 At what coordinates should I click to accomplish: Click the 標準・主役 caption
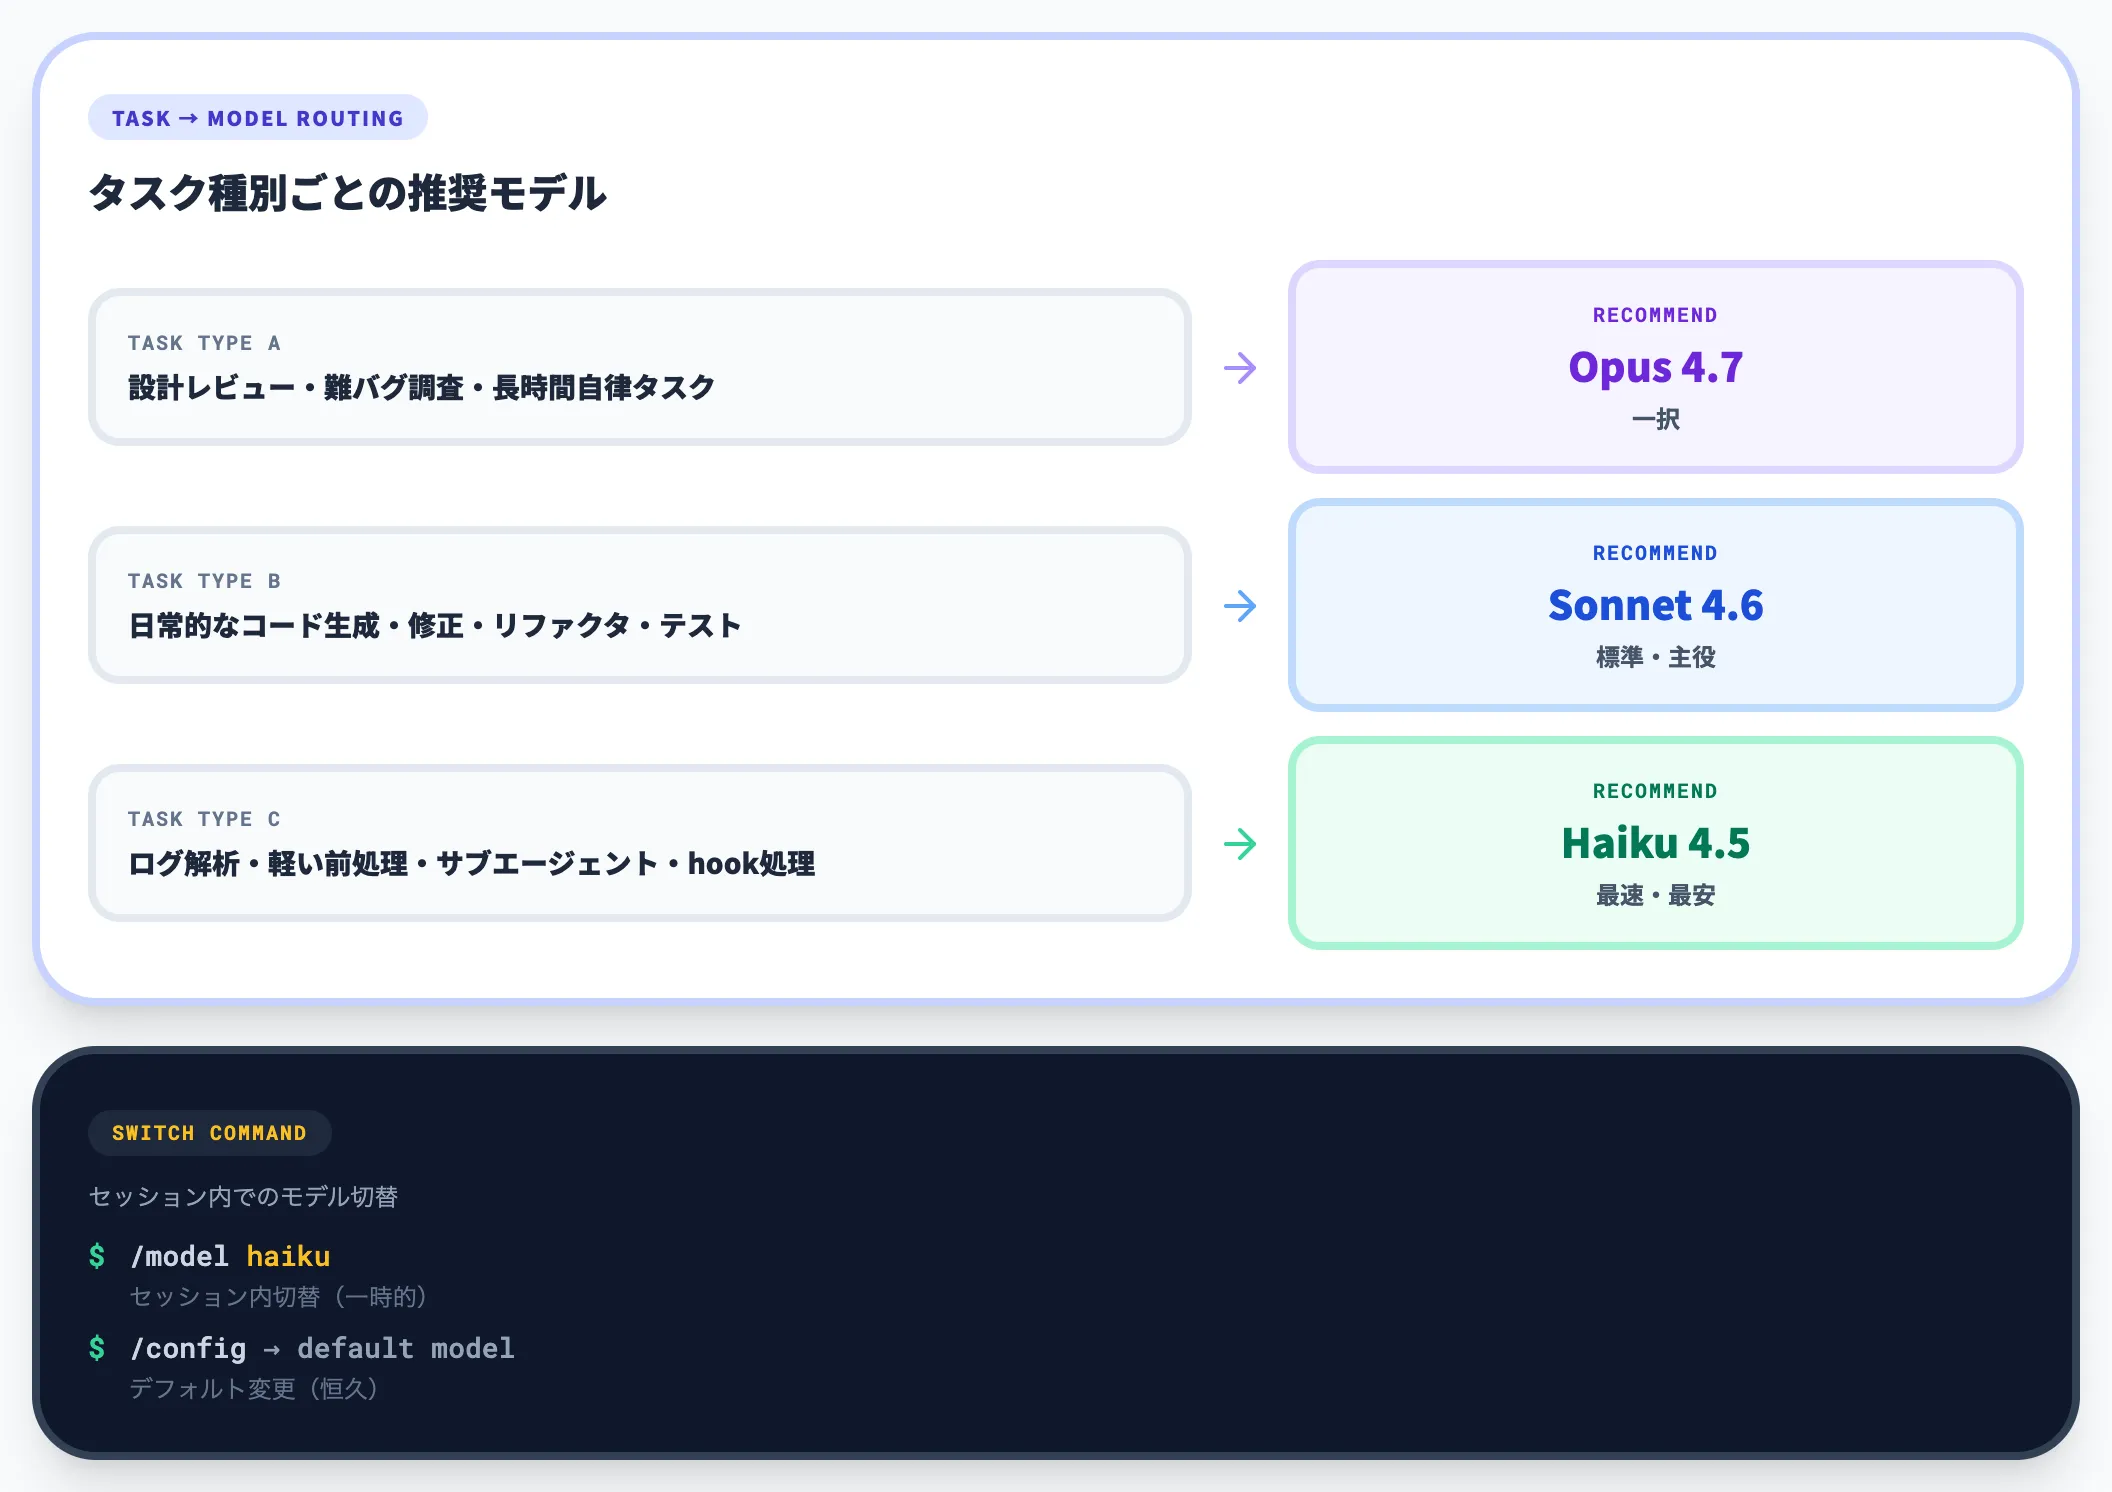tap(1655, 657)
